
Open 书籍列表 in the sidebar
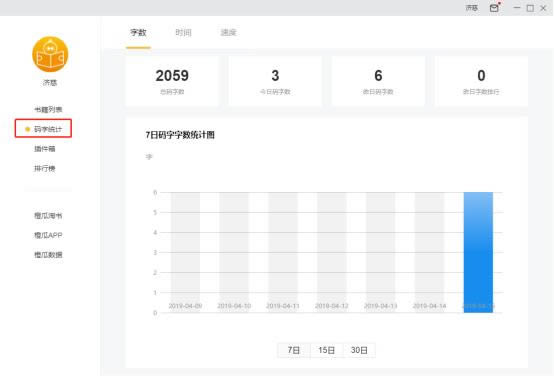coord(48,110)
